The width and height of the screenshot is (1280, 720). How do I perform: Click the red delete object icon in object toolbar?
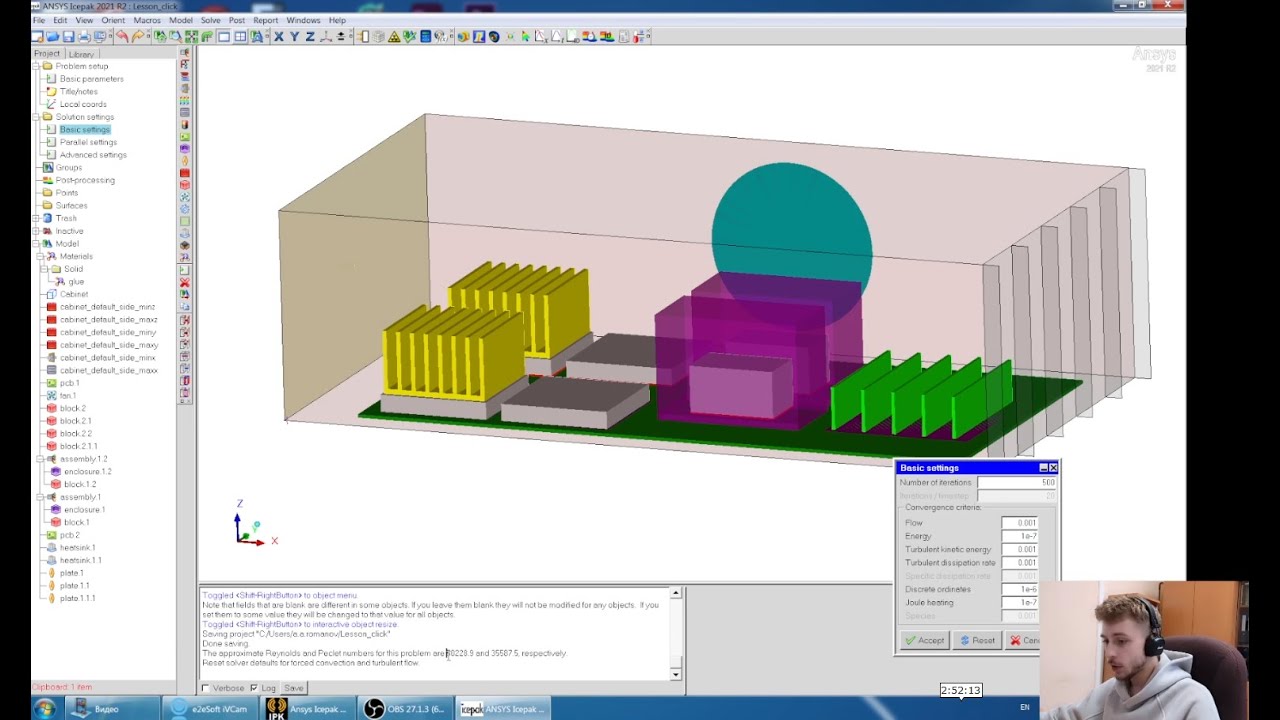pyautogui.click(x=185, y=282)
